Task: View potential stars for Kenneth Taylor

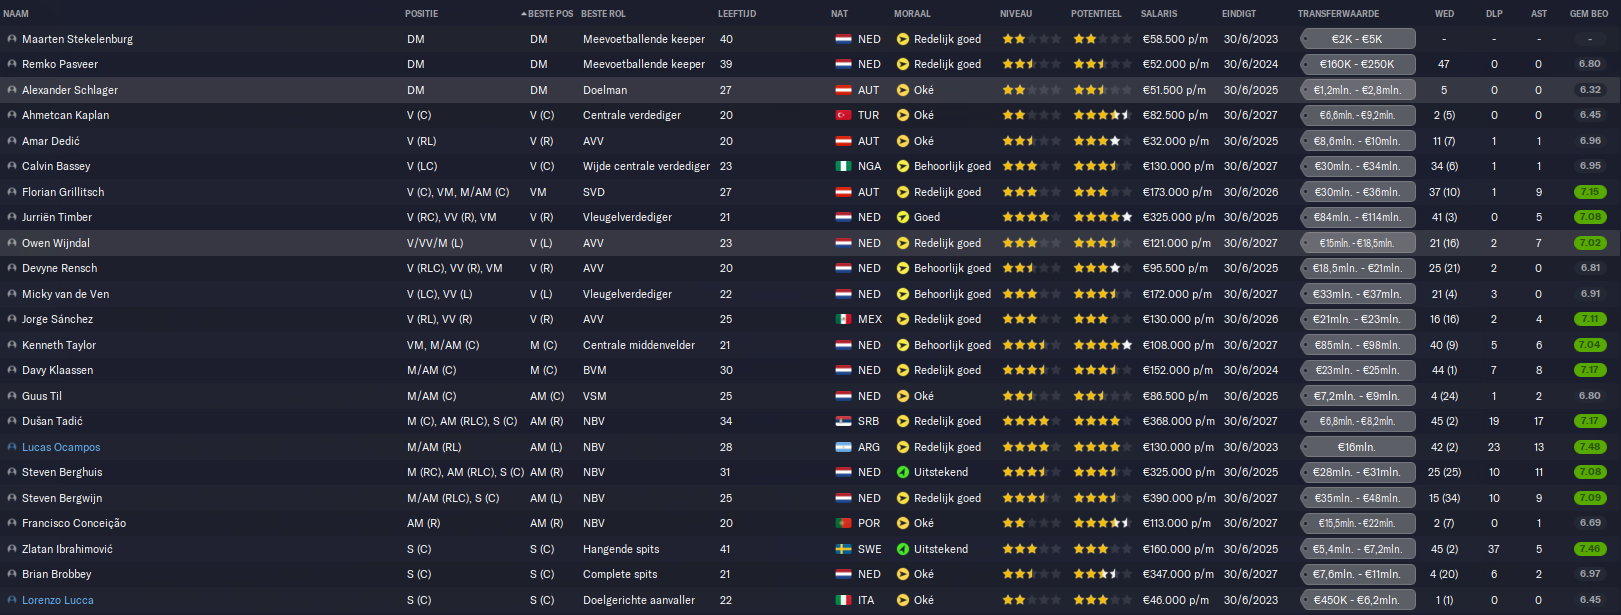Action: [1102, 345]
